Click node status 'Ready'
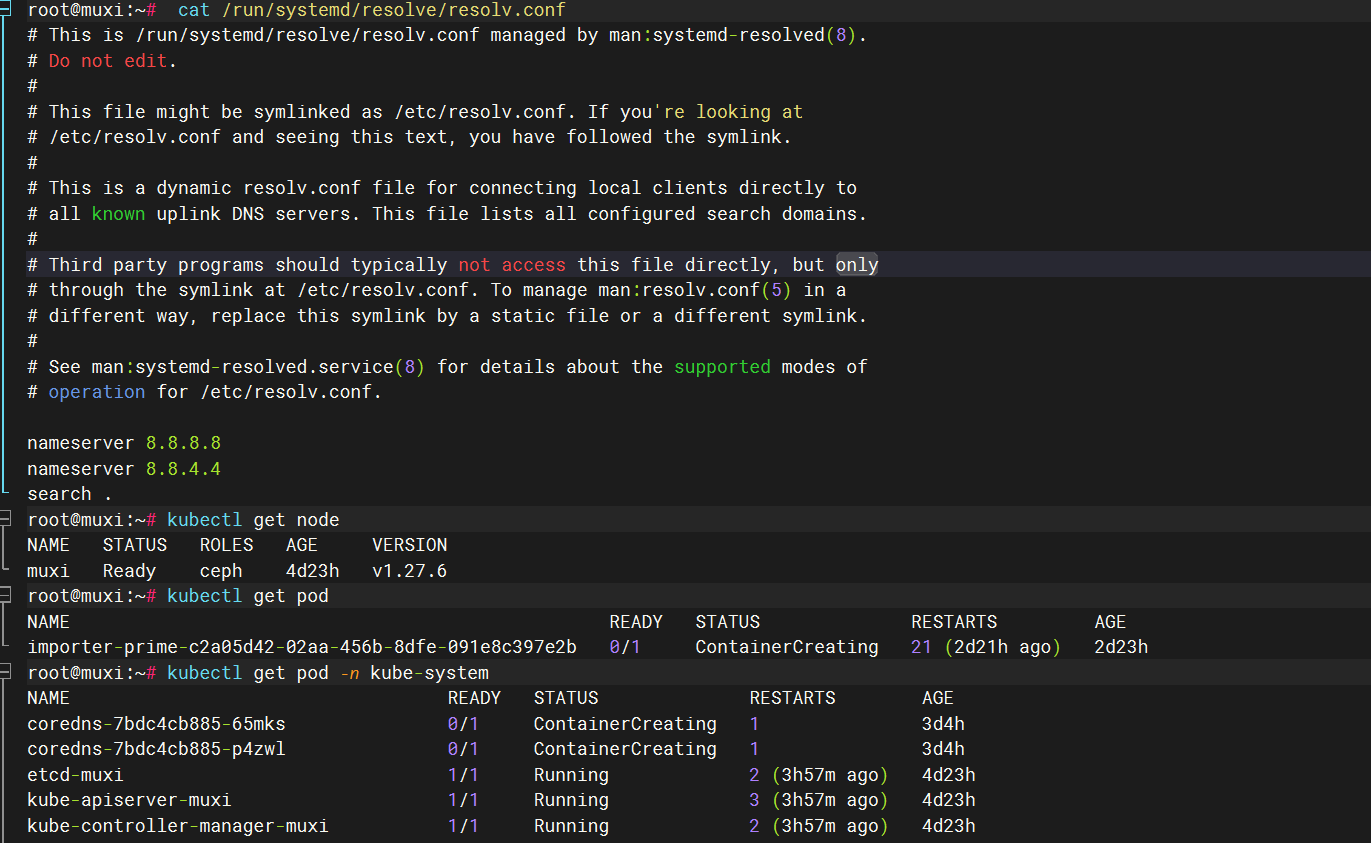 (129, 570)
